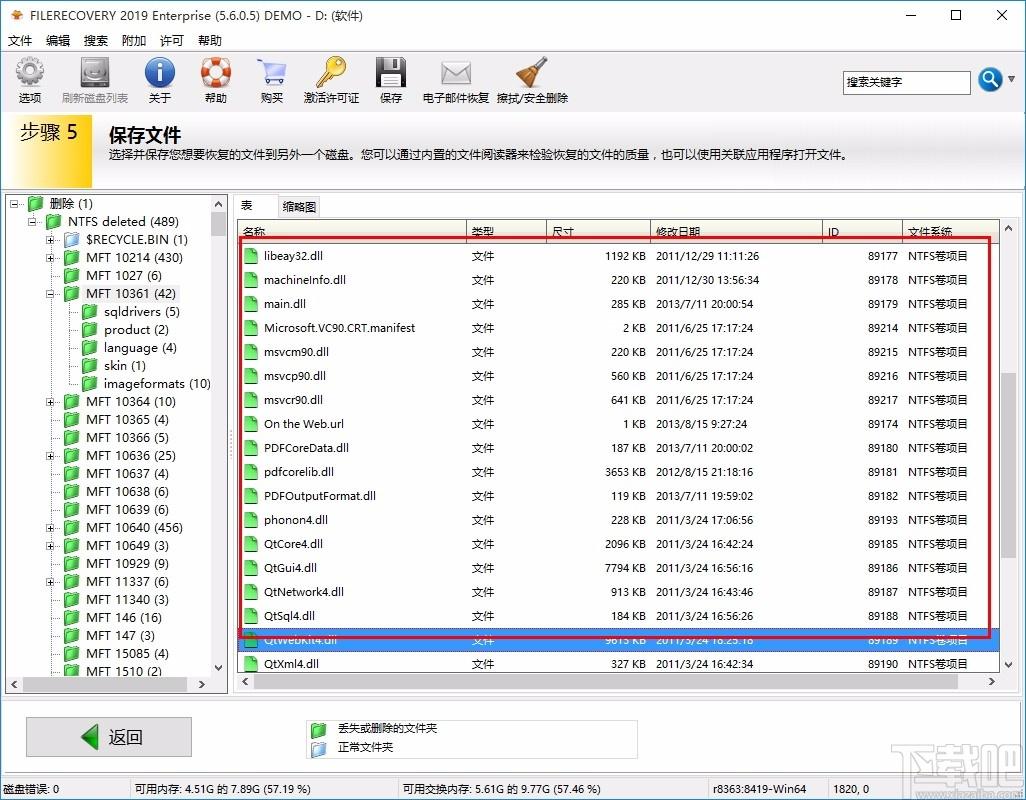Select the PDFOutputFormat.dll file name
The width and height of the screenshot is (1026, 800).
[320, 496]
